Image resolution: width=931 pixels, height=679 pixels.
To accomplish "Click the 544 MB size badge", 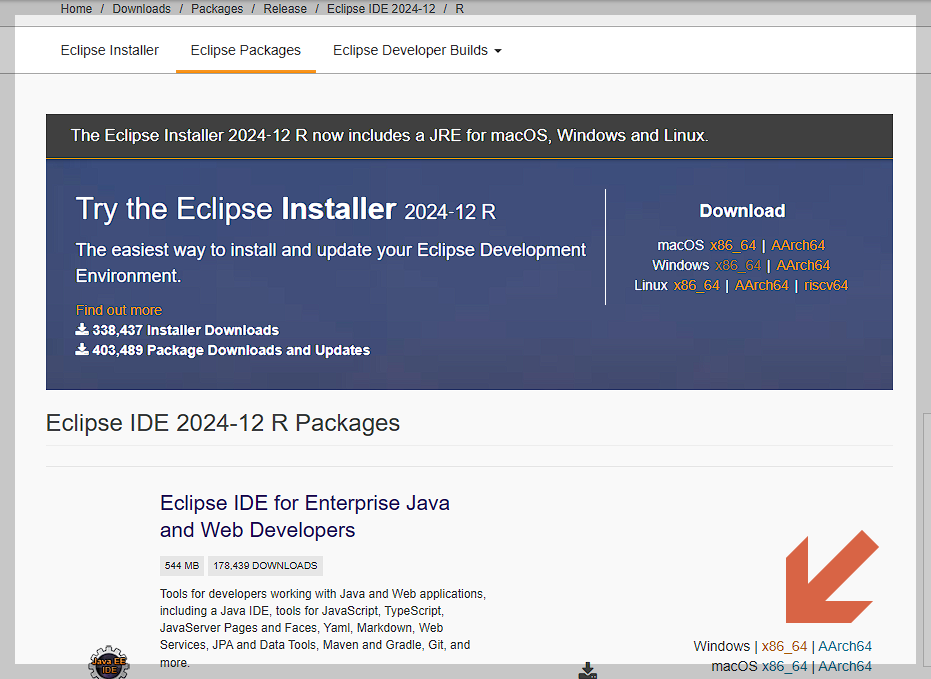I will tap(182, 566).
